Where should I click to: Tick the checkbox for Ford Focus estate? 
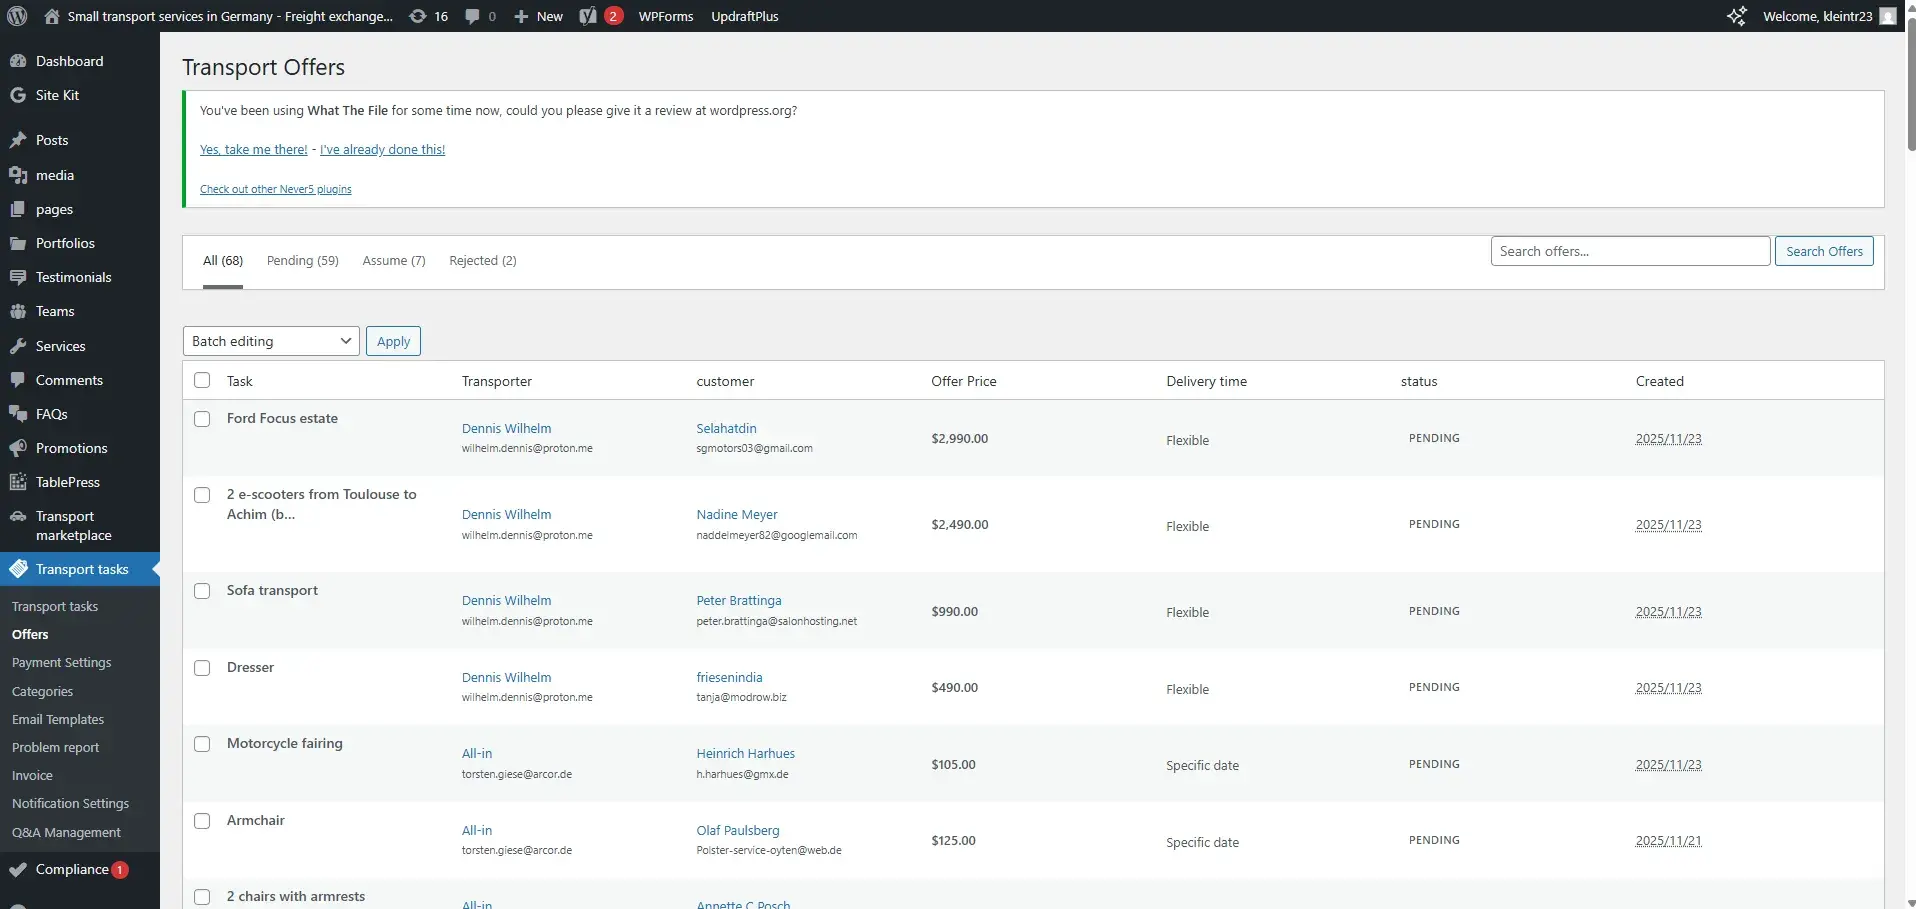pos(202,419)
